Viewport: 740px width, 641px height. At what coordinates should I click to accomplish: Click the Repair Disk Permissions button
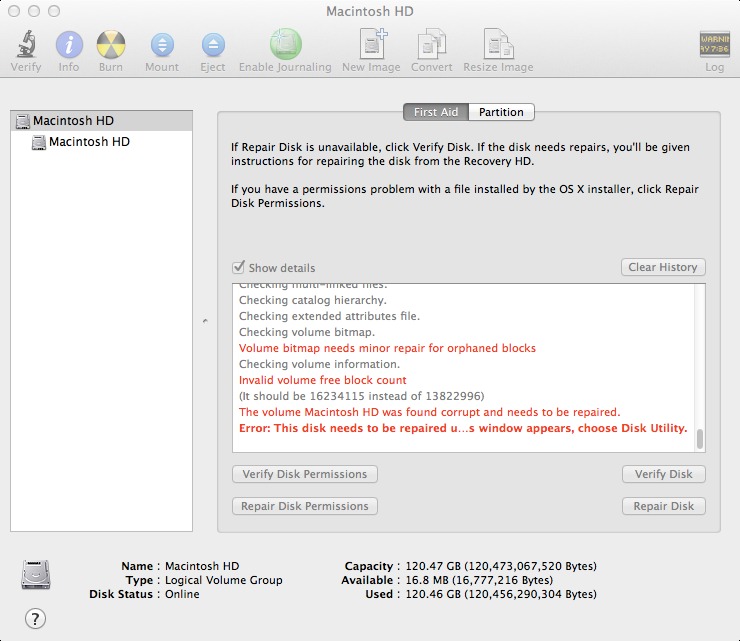[x=305, y=506]
